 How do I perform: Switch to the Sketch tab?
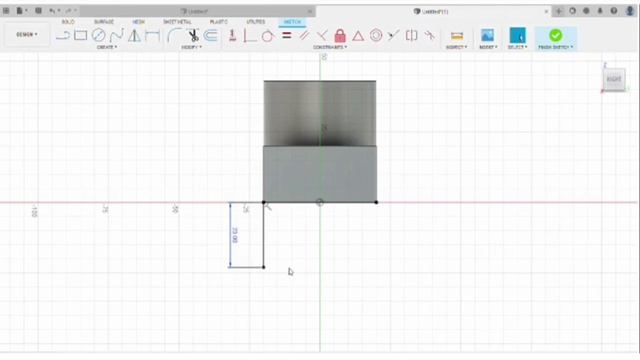coord(292,22)
